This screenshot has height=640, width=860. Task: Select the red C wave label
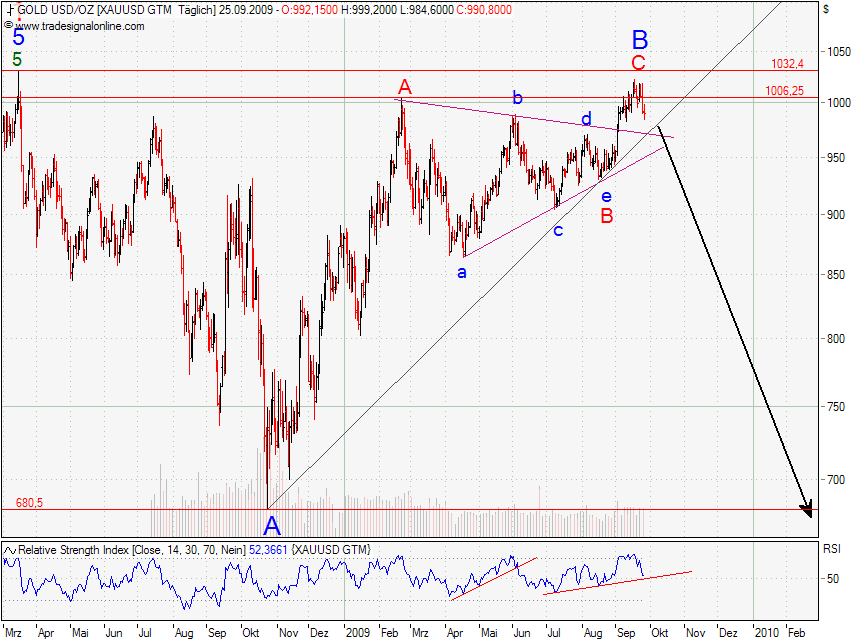[638, 63]
